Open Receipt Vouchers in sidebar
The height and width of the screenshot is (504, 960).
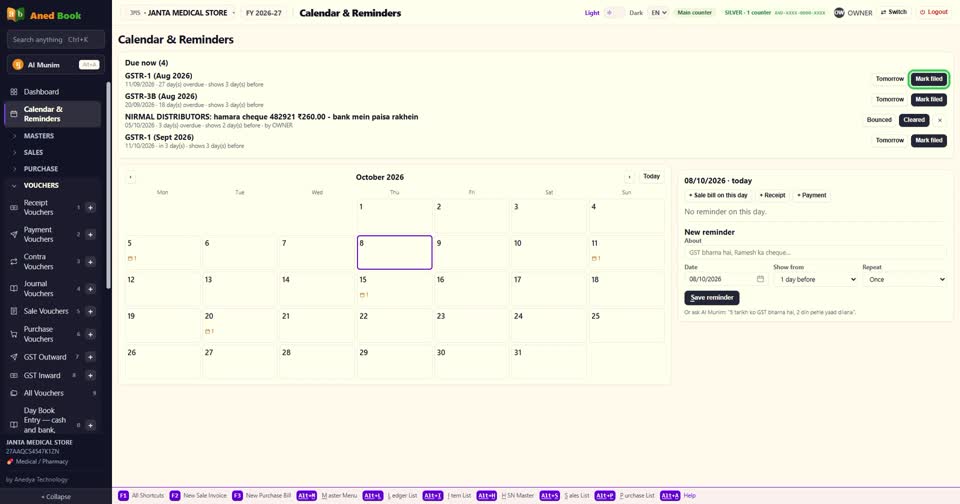pyautogui.click(x=39, y=208)
